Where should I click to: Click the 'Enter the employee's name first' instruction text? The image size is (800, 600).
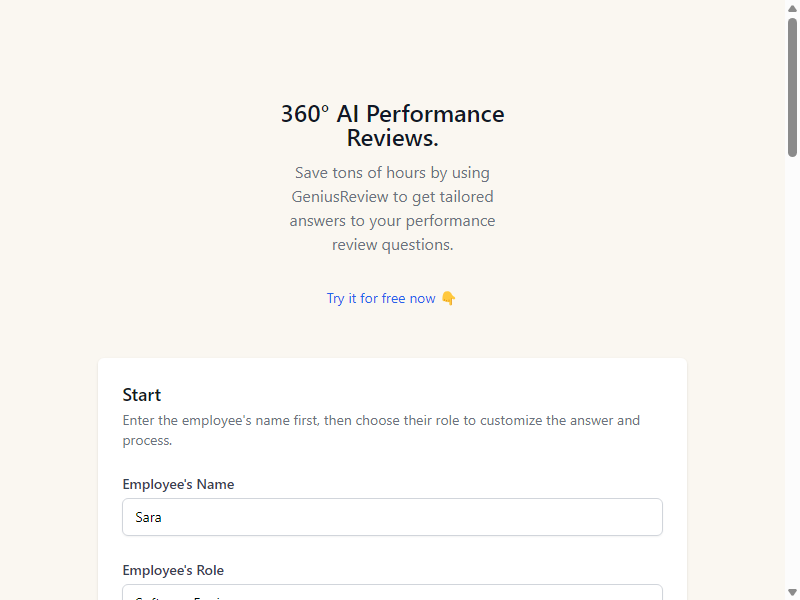pyautogui.click(x=381, y=430)
